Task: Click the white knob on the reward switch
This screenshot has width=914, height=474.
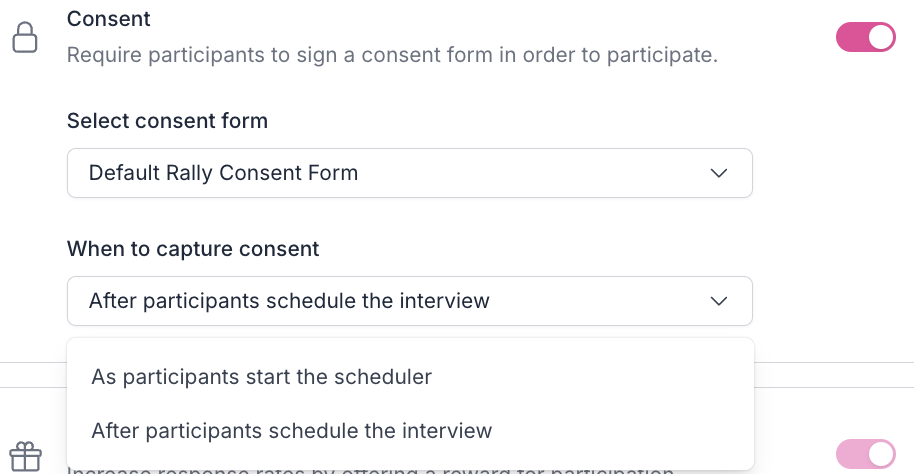Action: 880,454
